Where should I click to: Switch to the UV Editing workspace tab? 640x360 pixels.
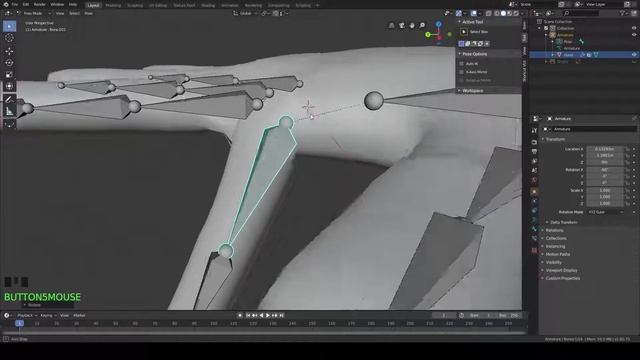pyautogui.click(x=158, y=5)
